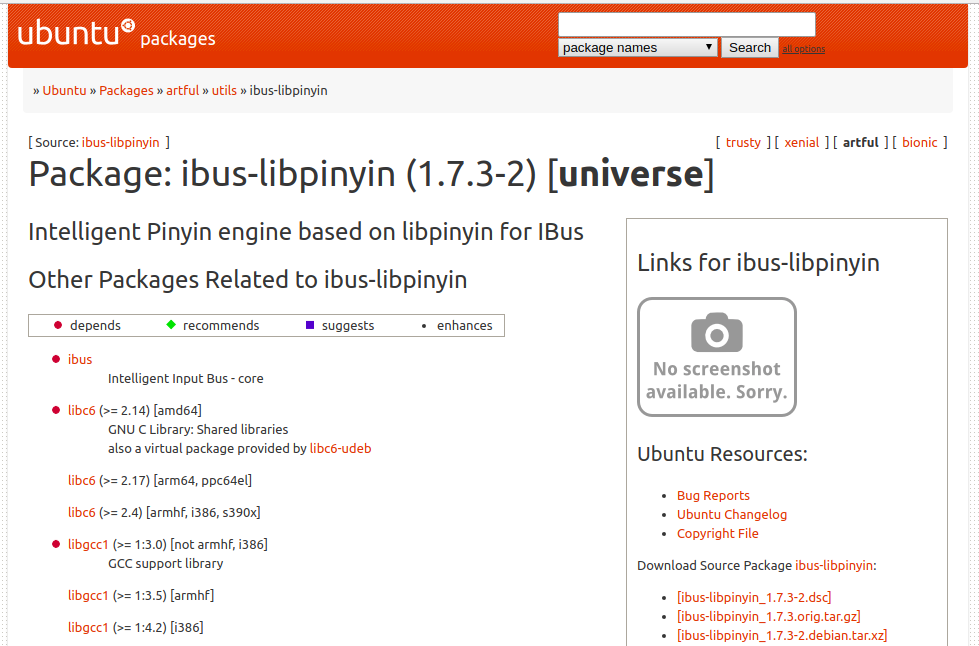This screenshot has width=979, height=646.
Task: Click the red bullet beside libgcc1 (>= 1:3.0)
Action: (x=56, y=544)
